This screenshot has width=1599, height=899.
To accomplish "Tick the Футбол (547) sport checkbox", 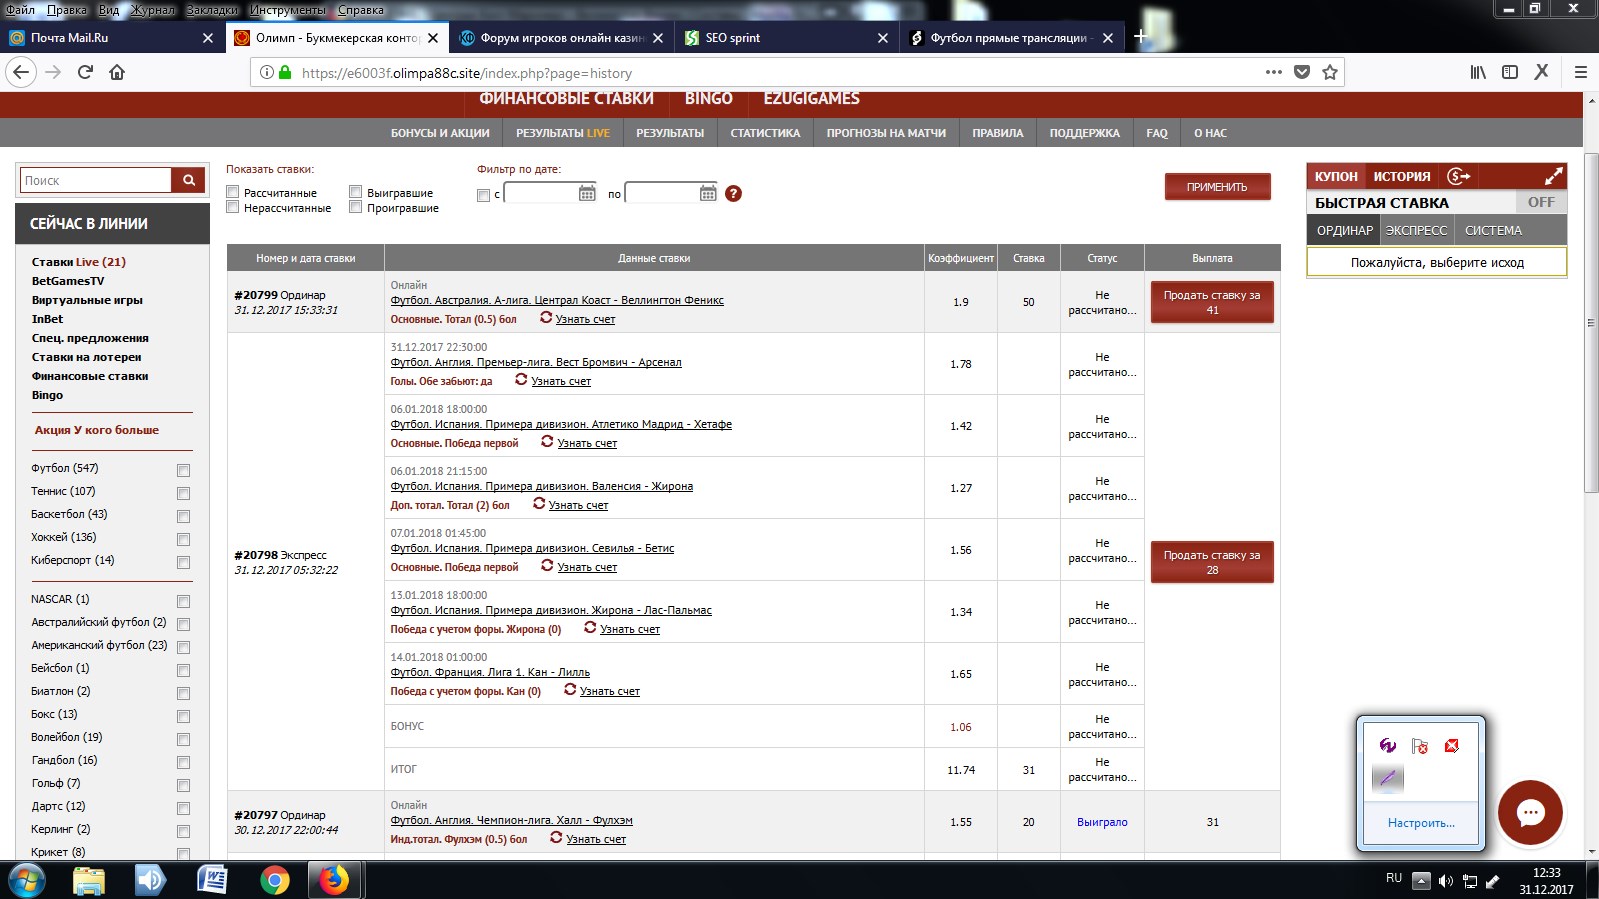I will pos(183,470).
